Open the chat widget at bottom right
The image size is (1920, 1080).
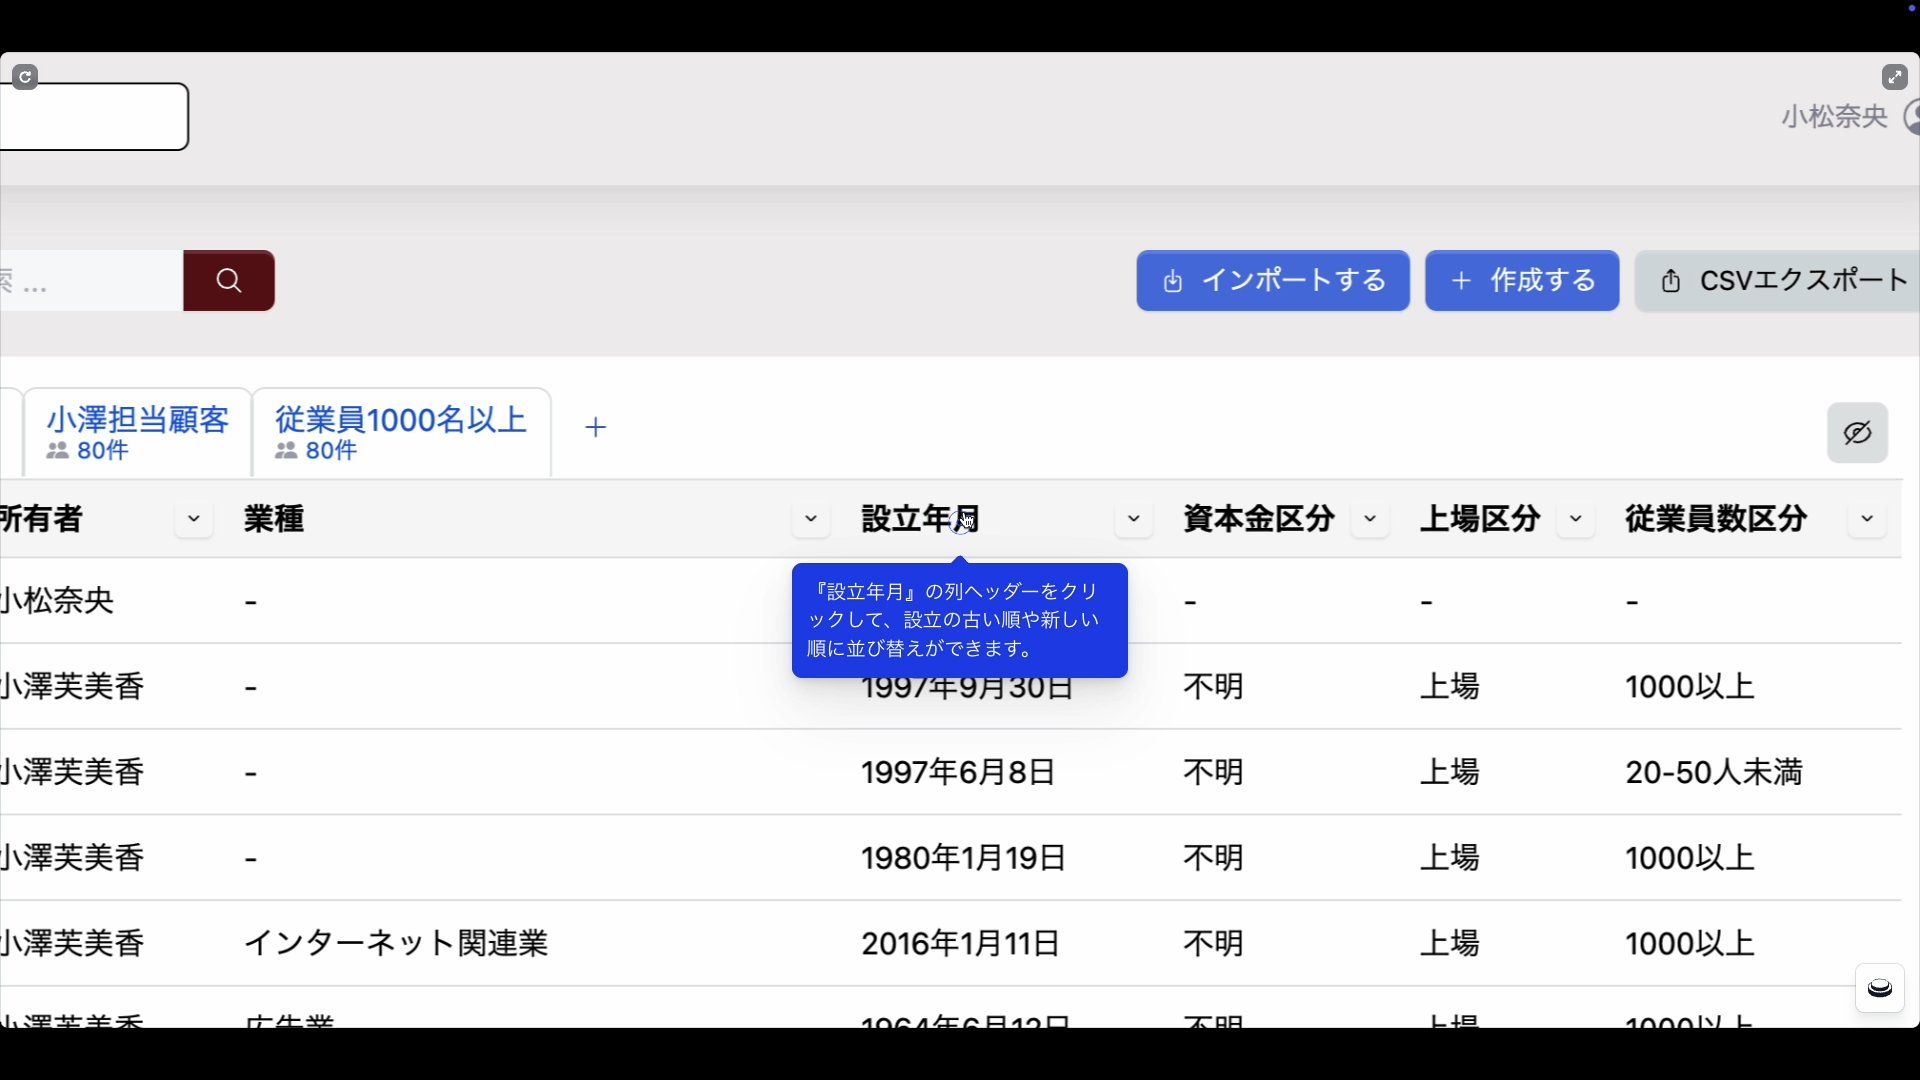click(x=1880, y=989)
